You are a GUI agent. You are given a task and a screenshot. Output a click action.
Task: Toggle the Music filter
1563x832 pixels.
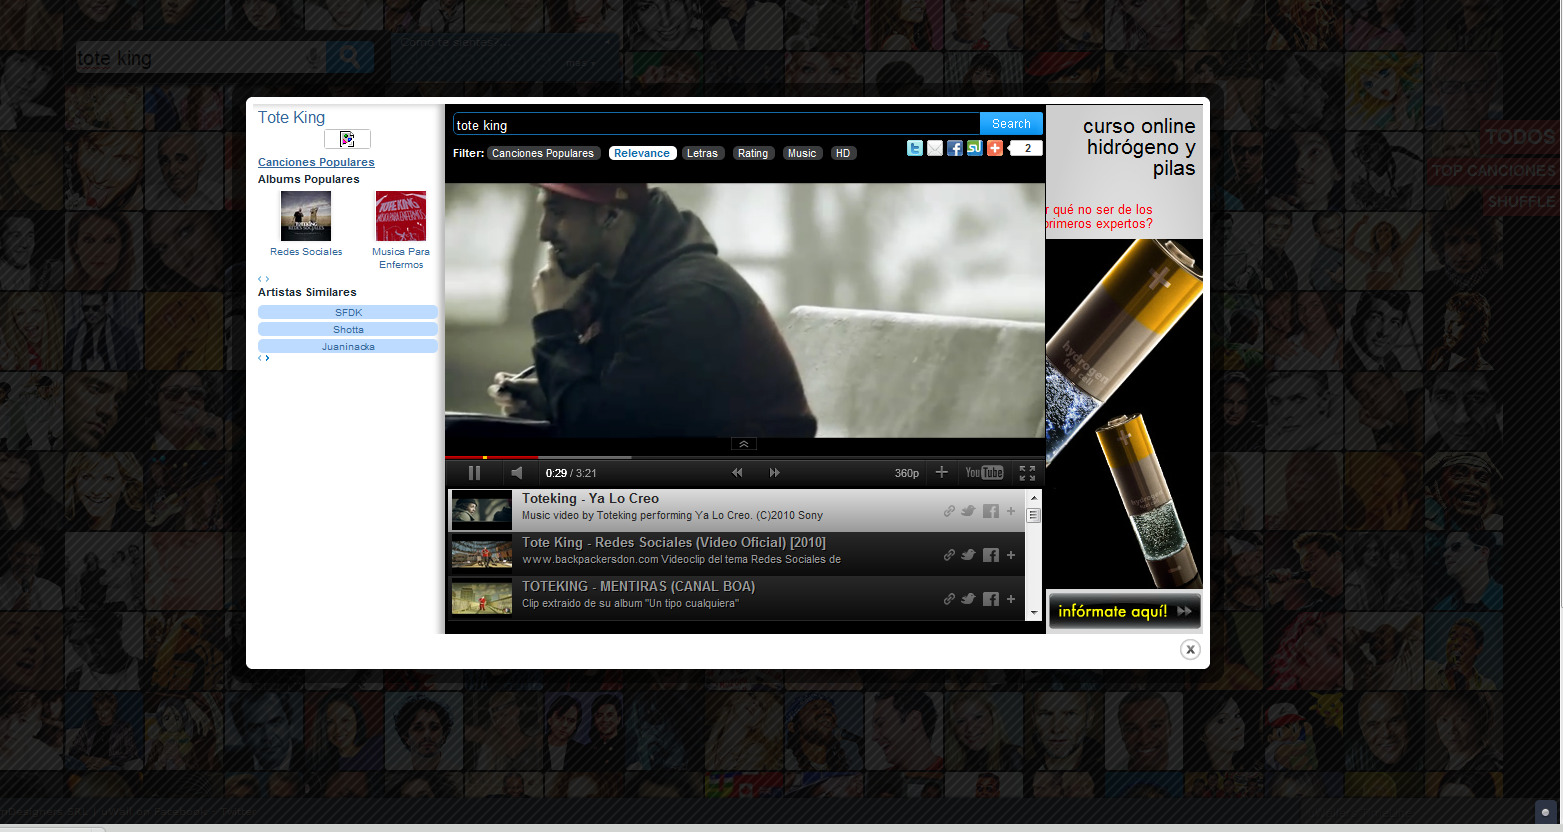[802, 153]
